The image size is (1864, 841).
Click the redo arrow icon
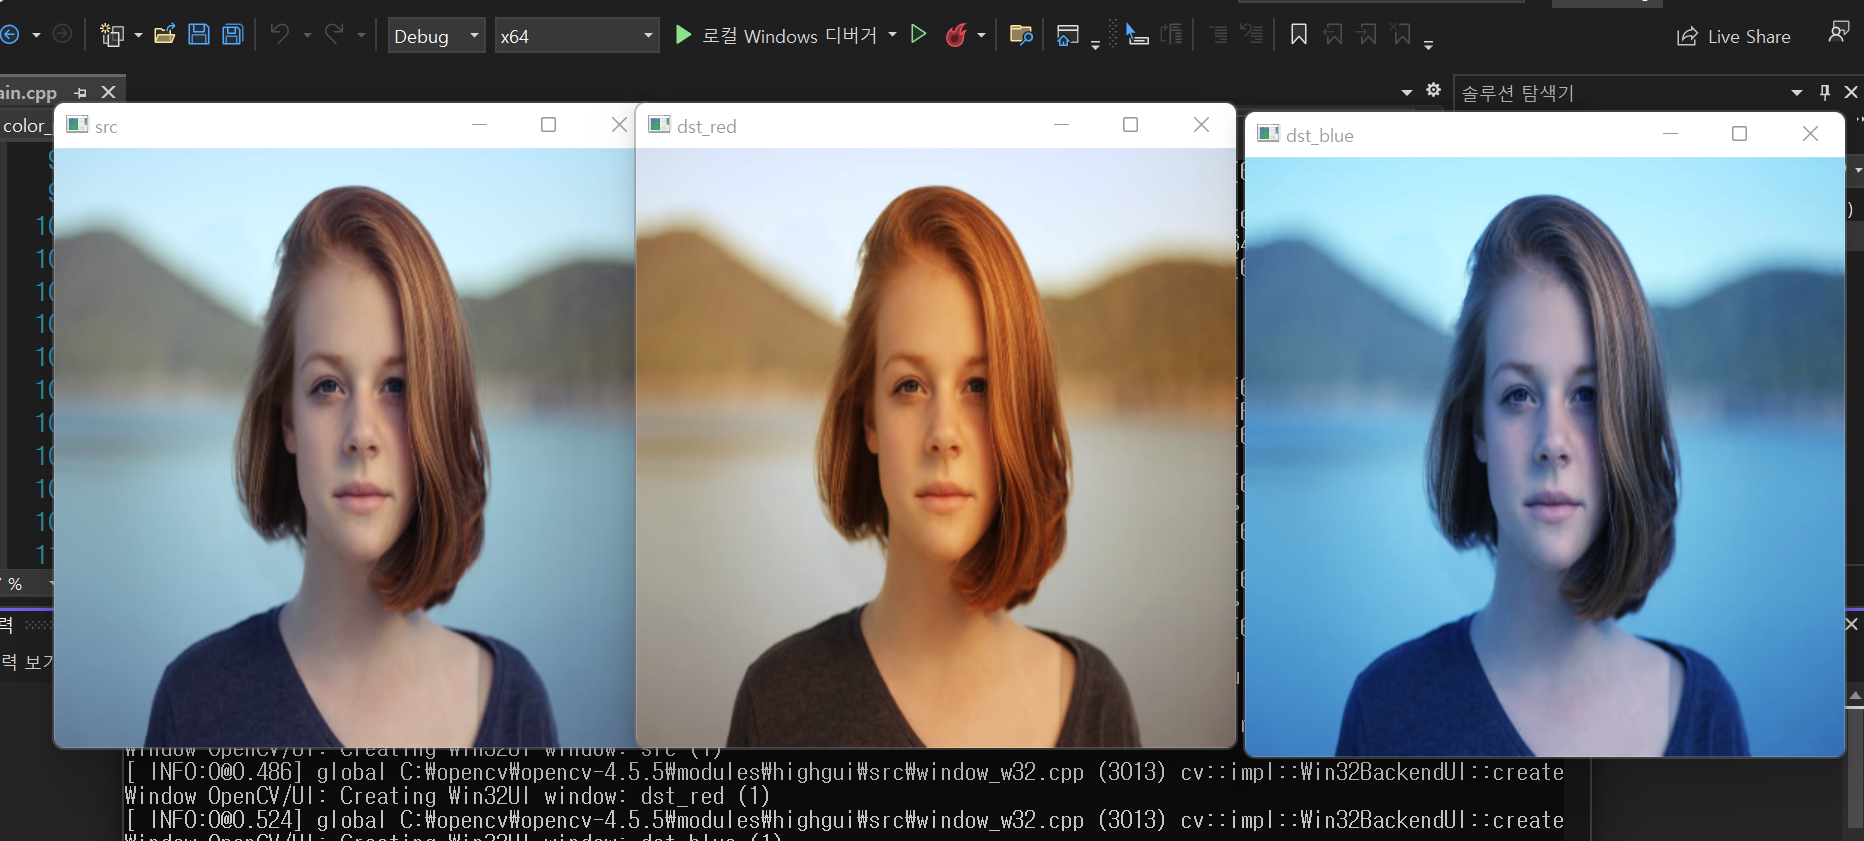[x=334, y=35]
